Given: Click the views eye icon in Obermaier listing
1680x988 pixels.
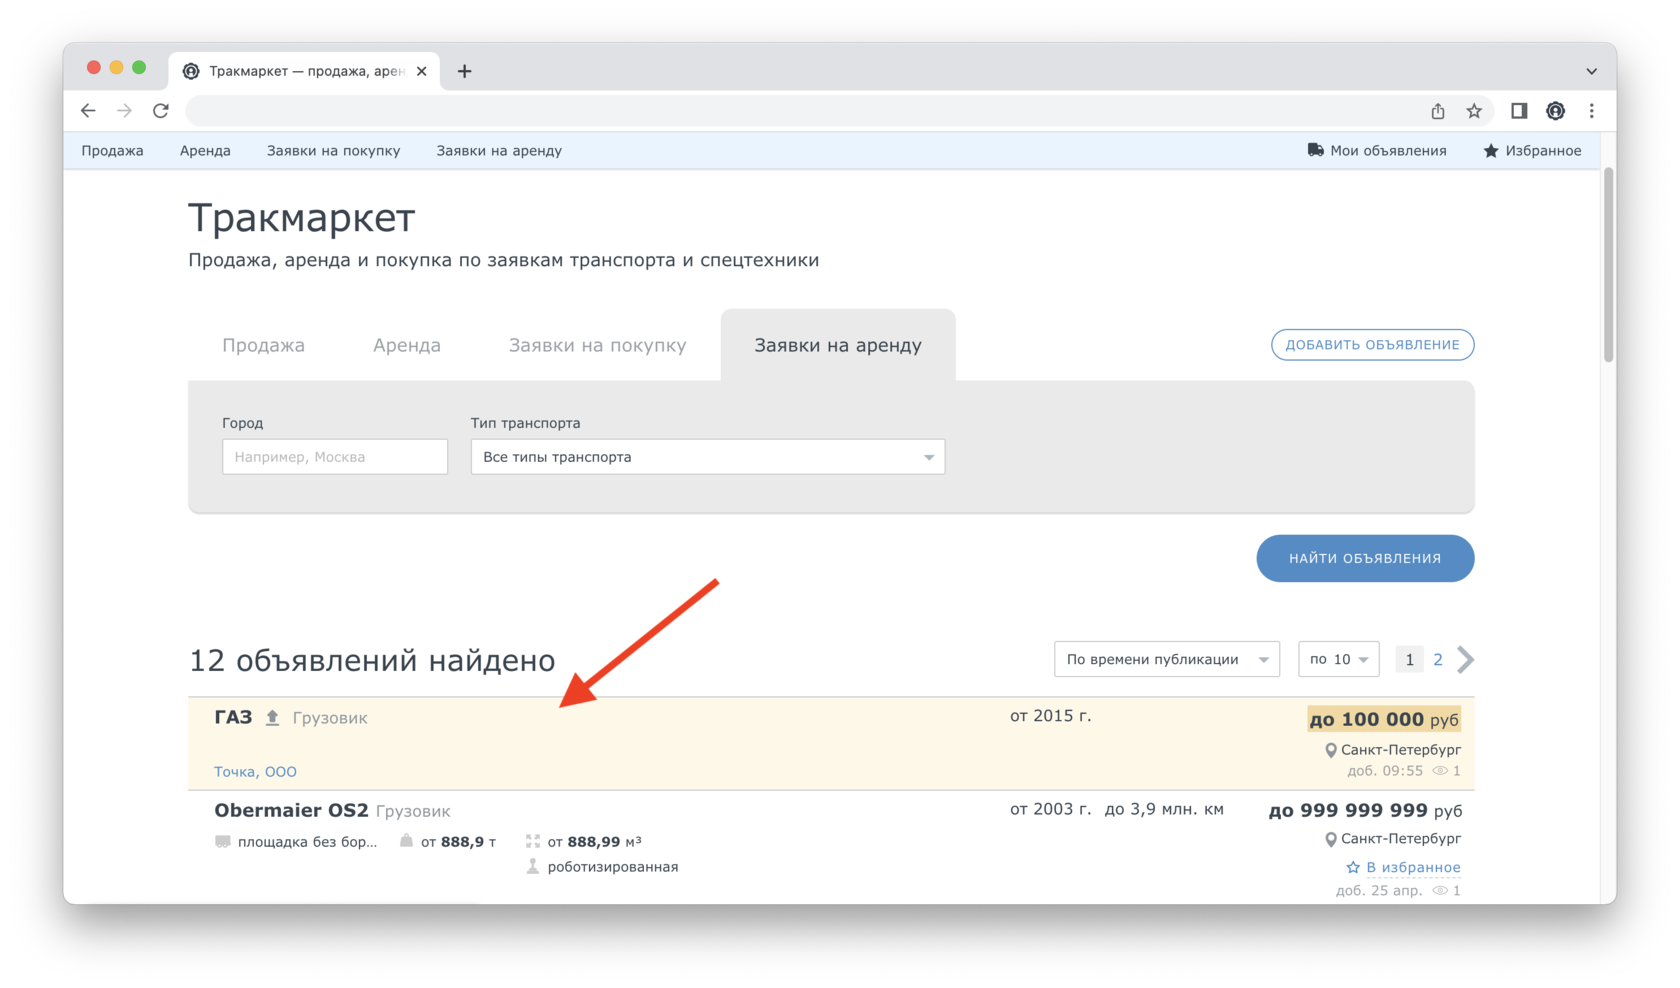Looking at the screenshot, I should pyautogui.click(x=1440, y=890).
